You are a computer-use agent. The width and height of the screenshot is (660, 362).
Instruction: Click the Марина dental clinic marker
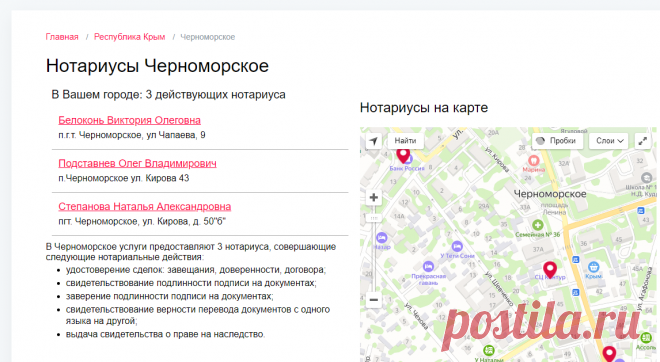click(533, 160)
